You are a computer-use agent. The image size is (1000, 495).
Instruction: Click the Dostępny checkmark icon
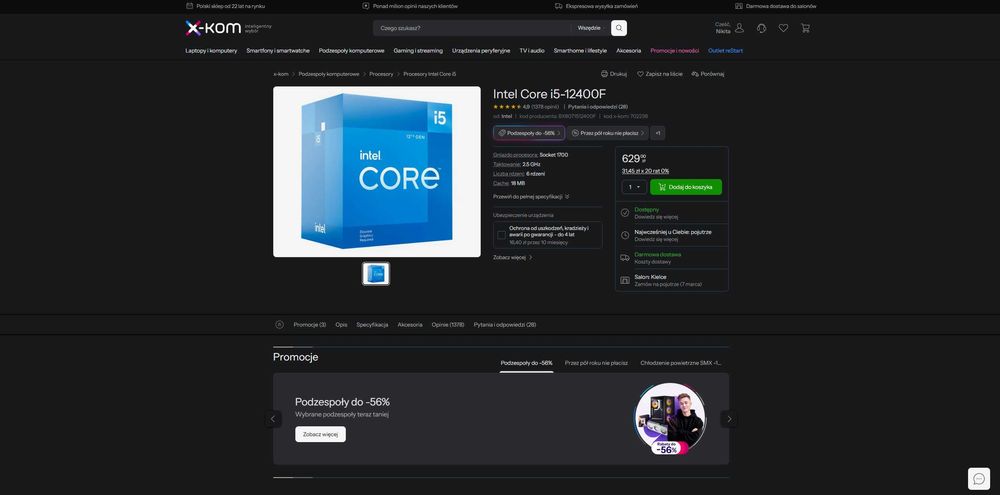tap(625, 212)
